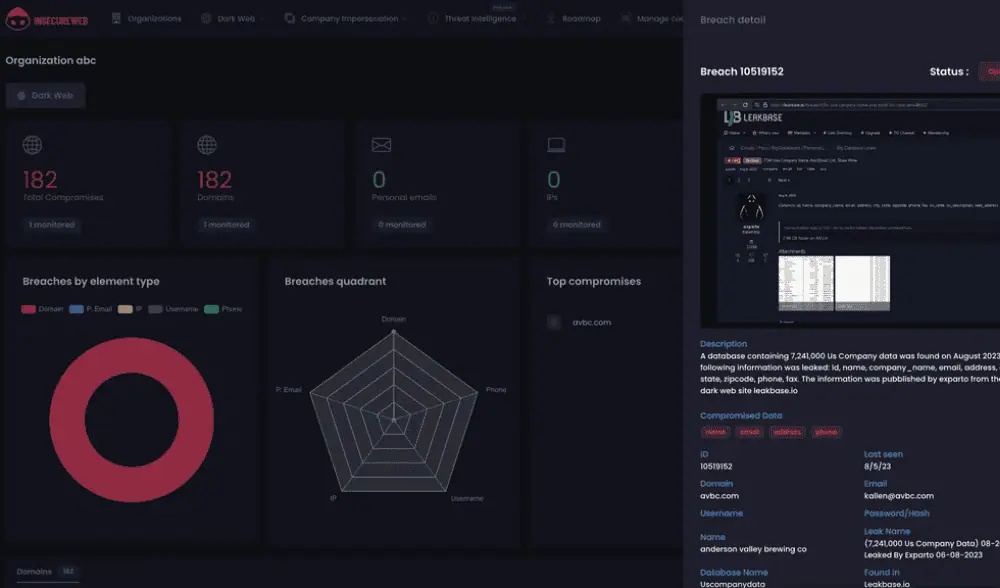Click the globe icon in Domains card
Viewport: 1000px width, 588px height.
coord(207,145)
